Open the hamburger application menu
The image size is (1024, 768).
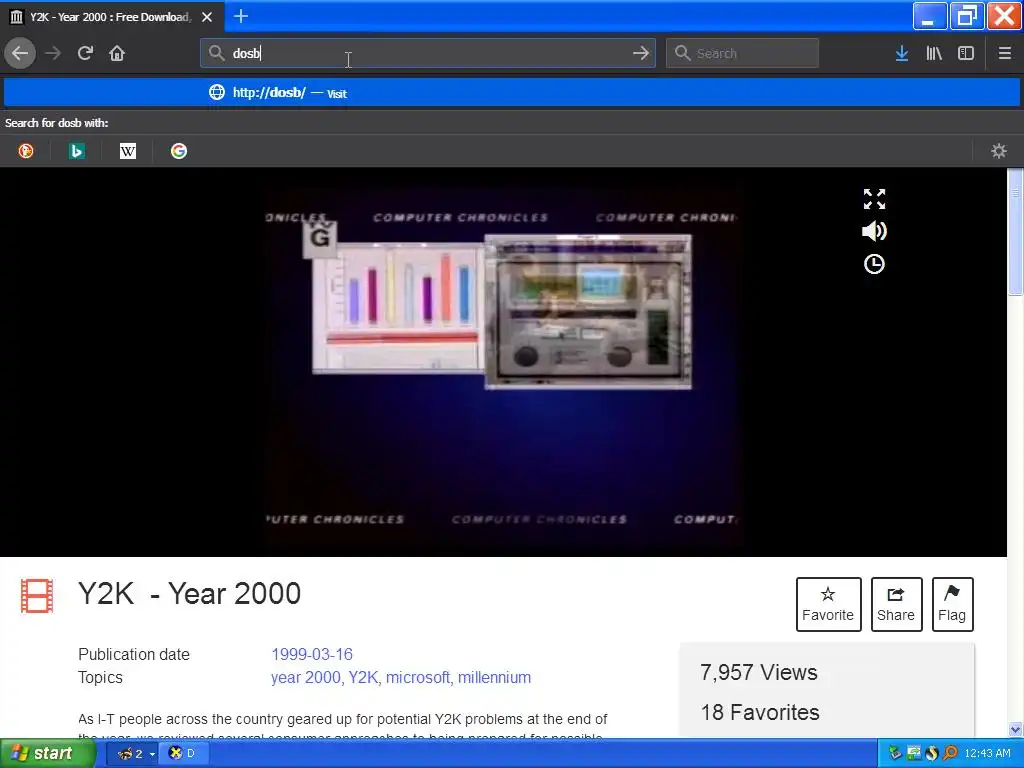(1004, 54)
